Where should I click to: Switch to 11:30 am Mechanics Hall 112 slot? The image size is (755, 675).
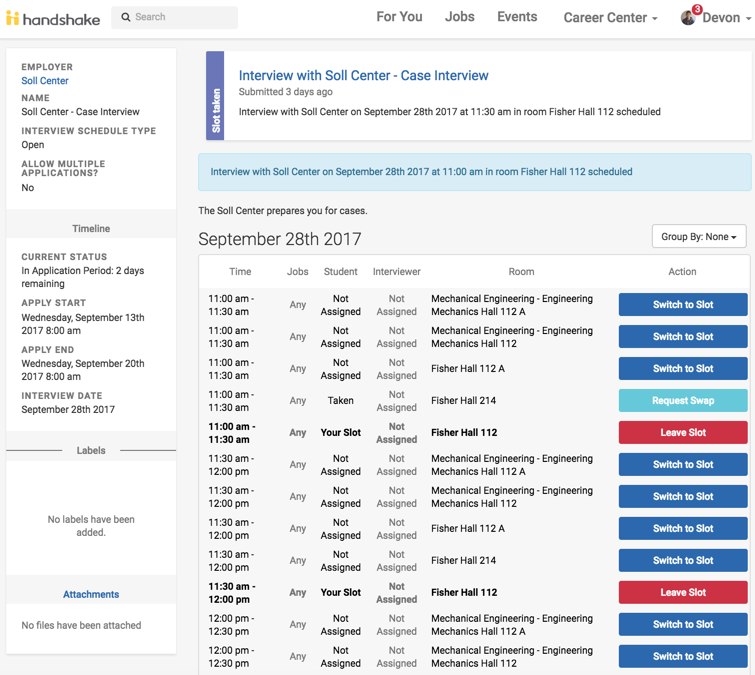[x=683, y=496]
